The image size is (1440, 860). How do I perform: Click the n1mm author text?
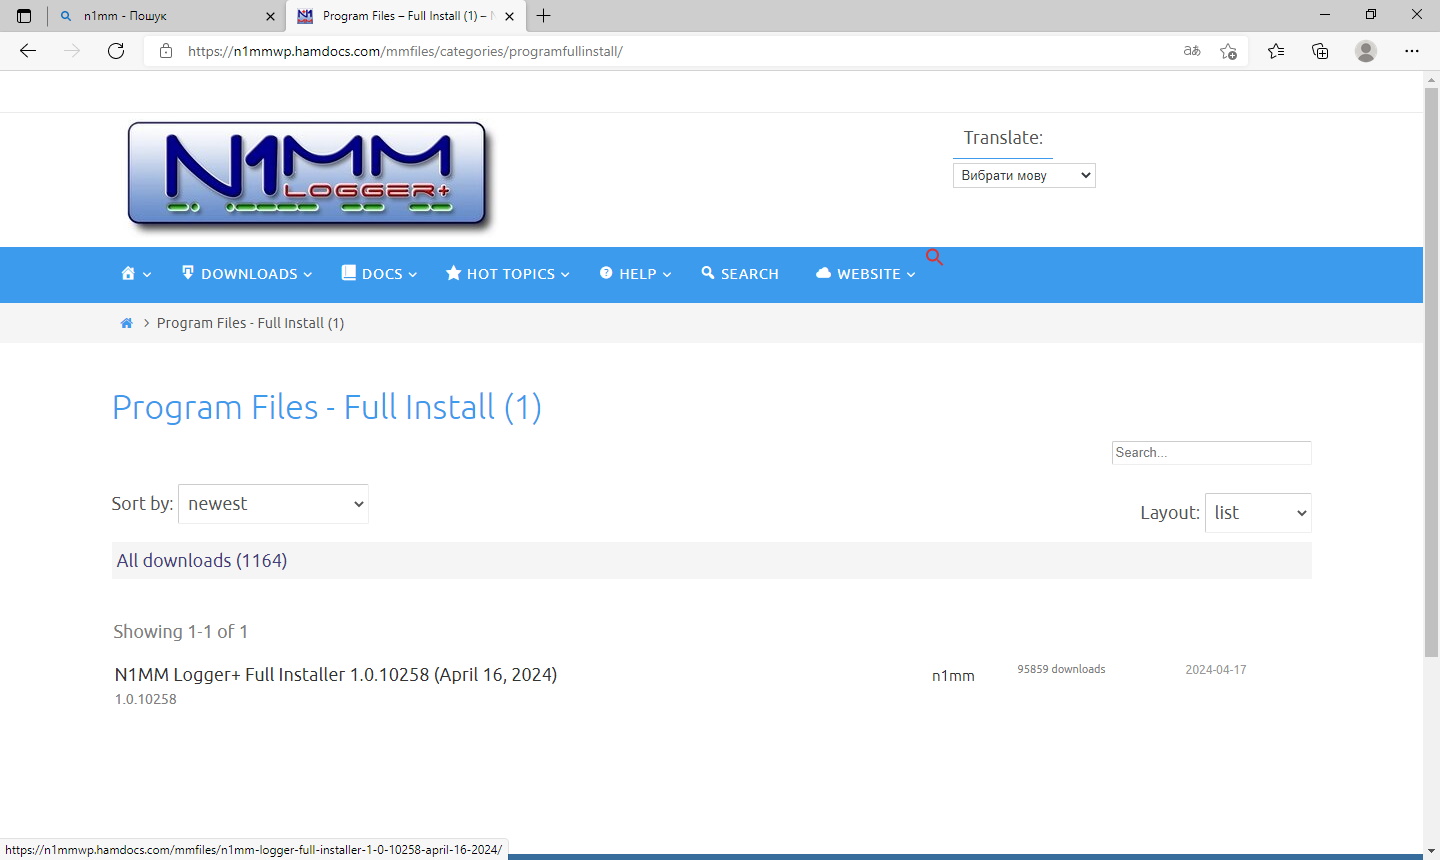[953, 676]
